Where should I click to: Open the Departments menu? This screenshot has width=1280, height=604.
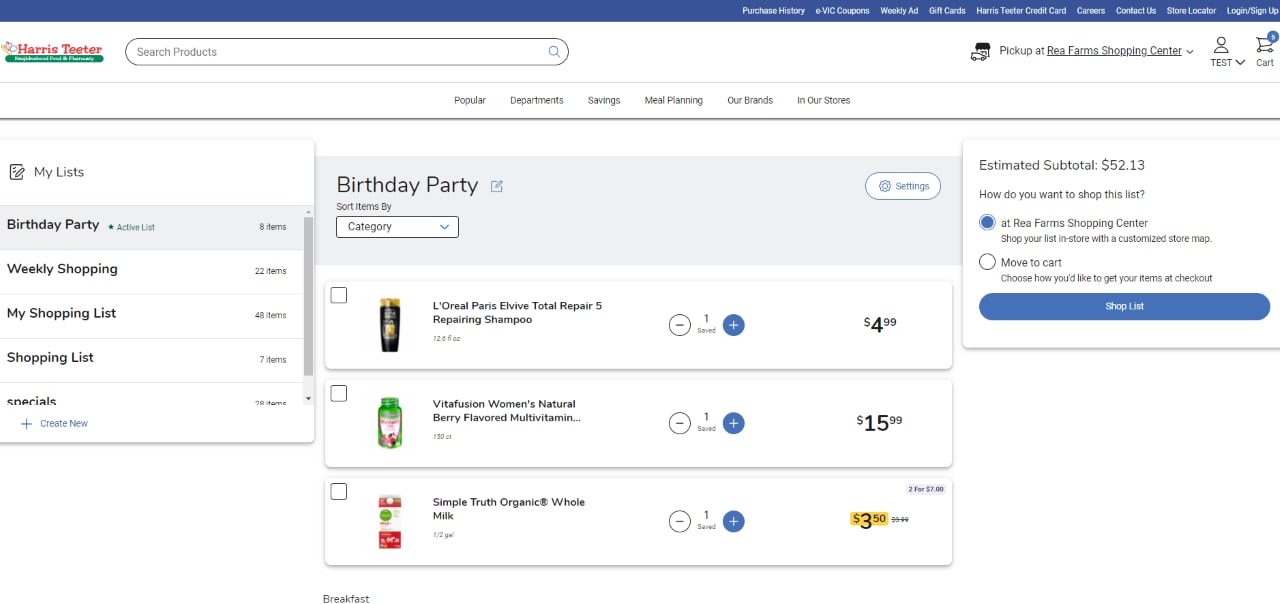click(537, 100)
